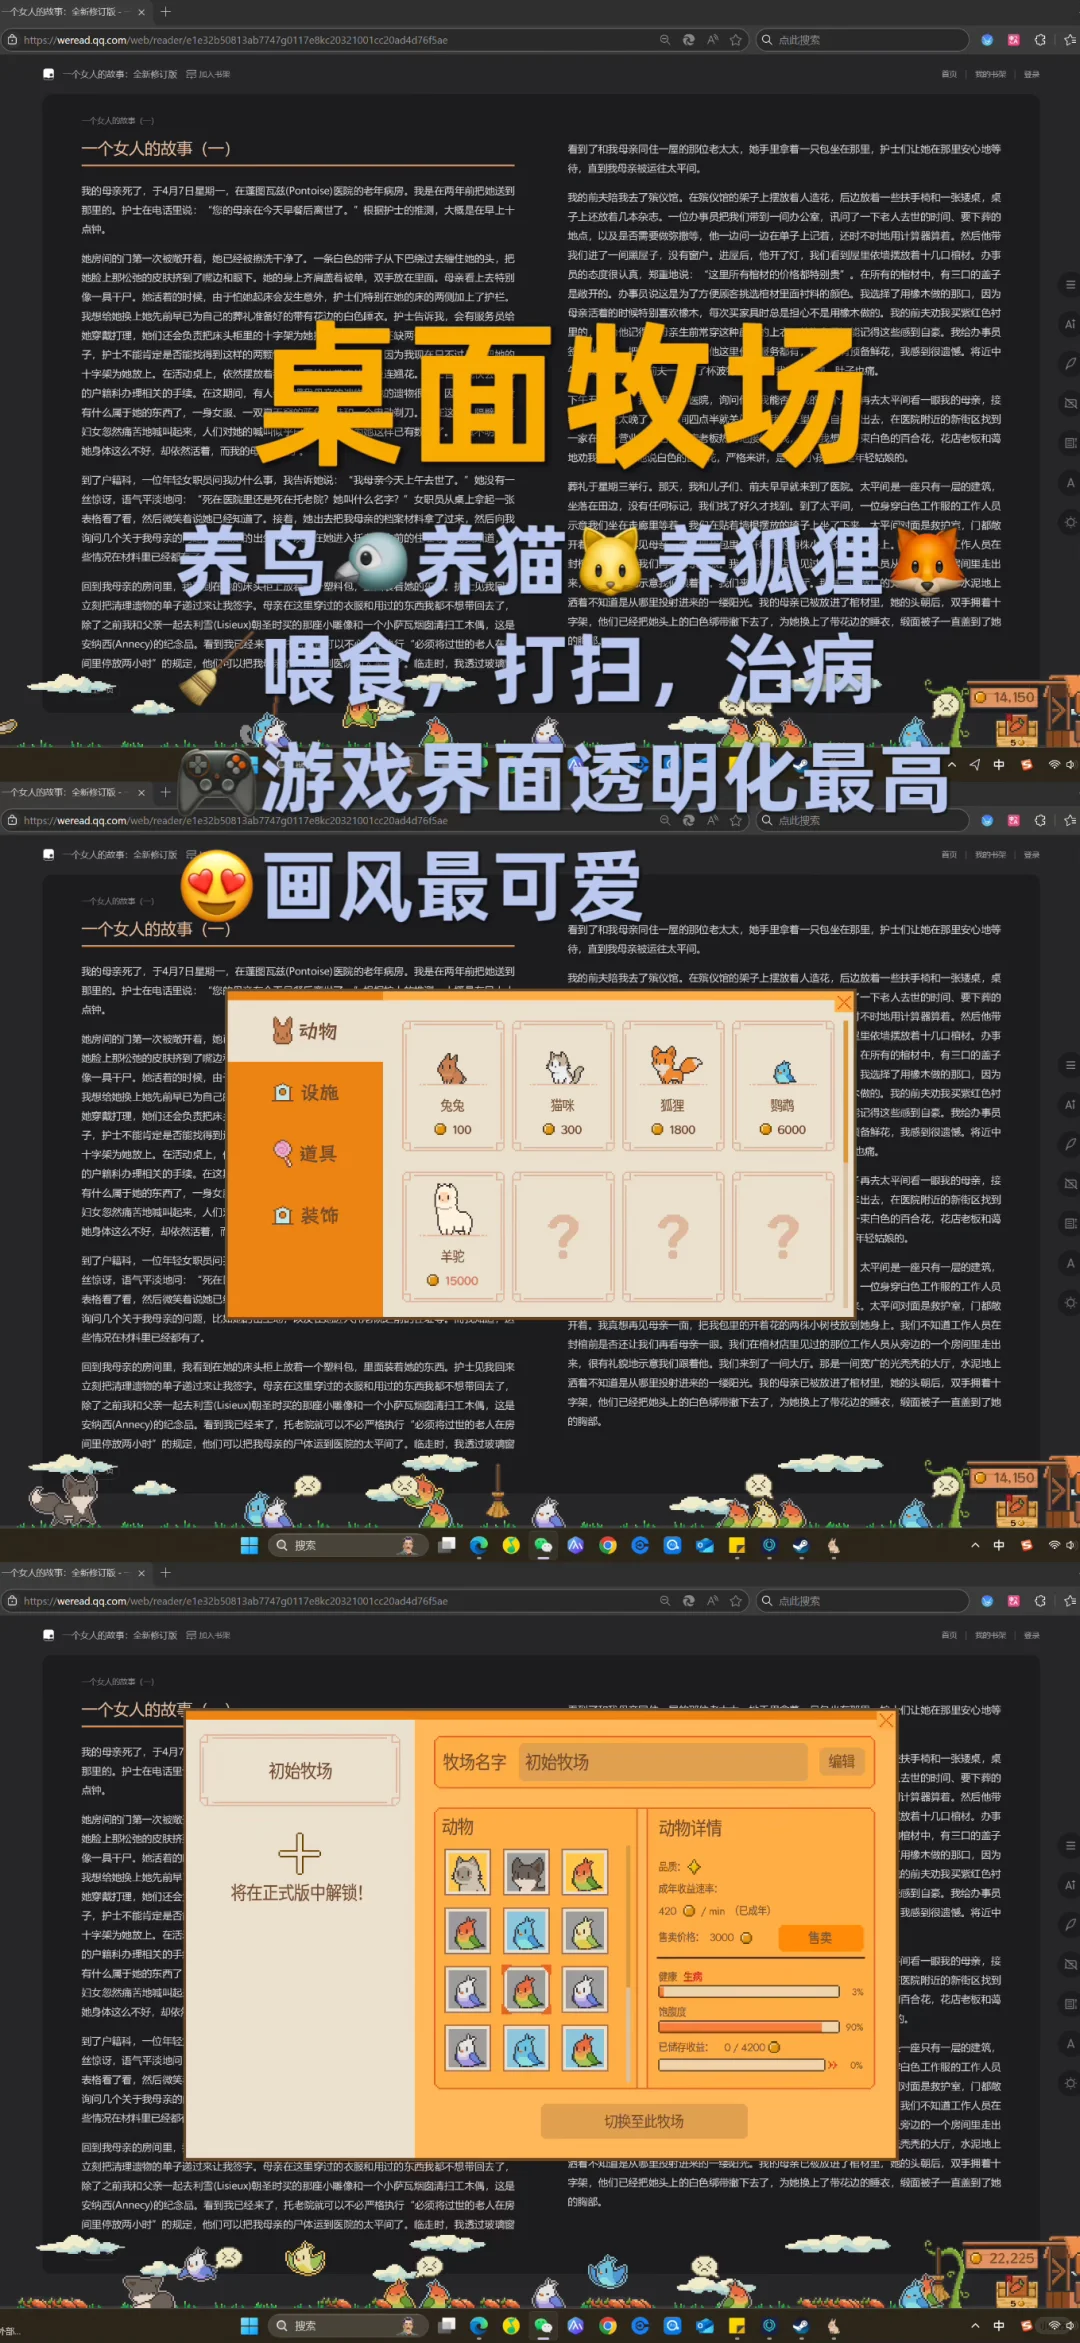Click 加入书架 in topmost reader header
The height and width of the screenshot is (2343, 1080).
point(208,74)
